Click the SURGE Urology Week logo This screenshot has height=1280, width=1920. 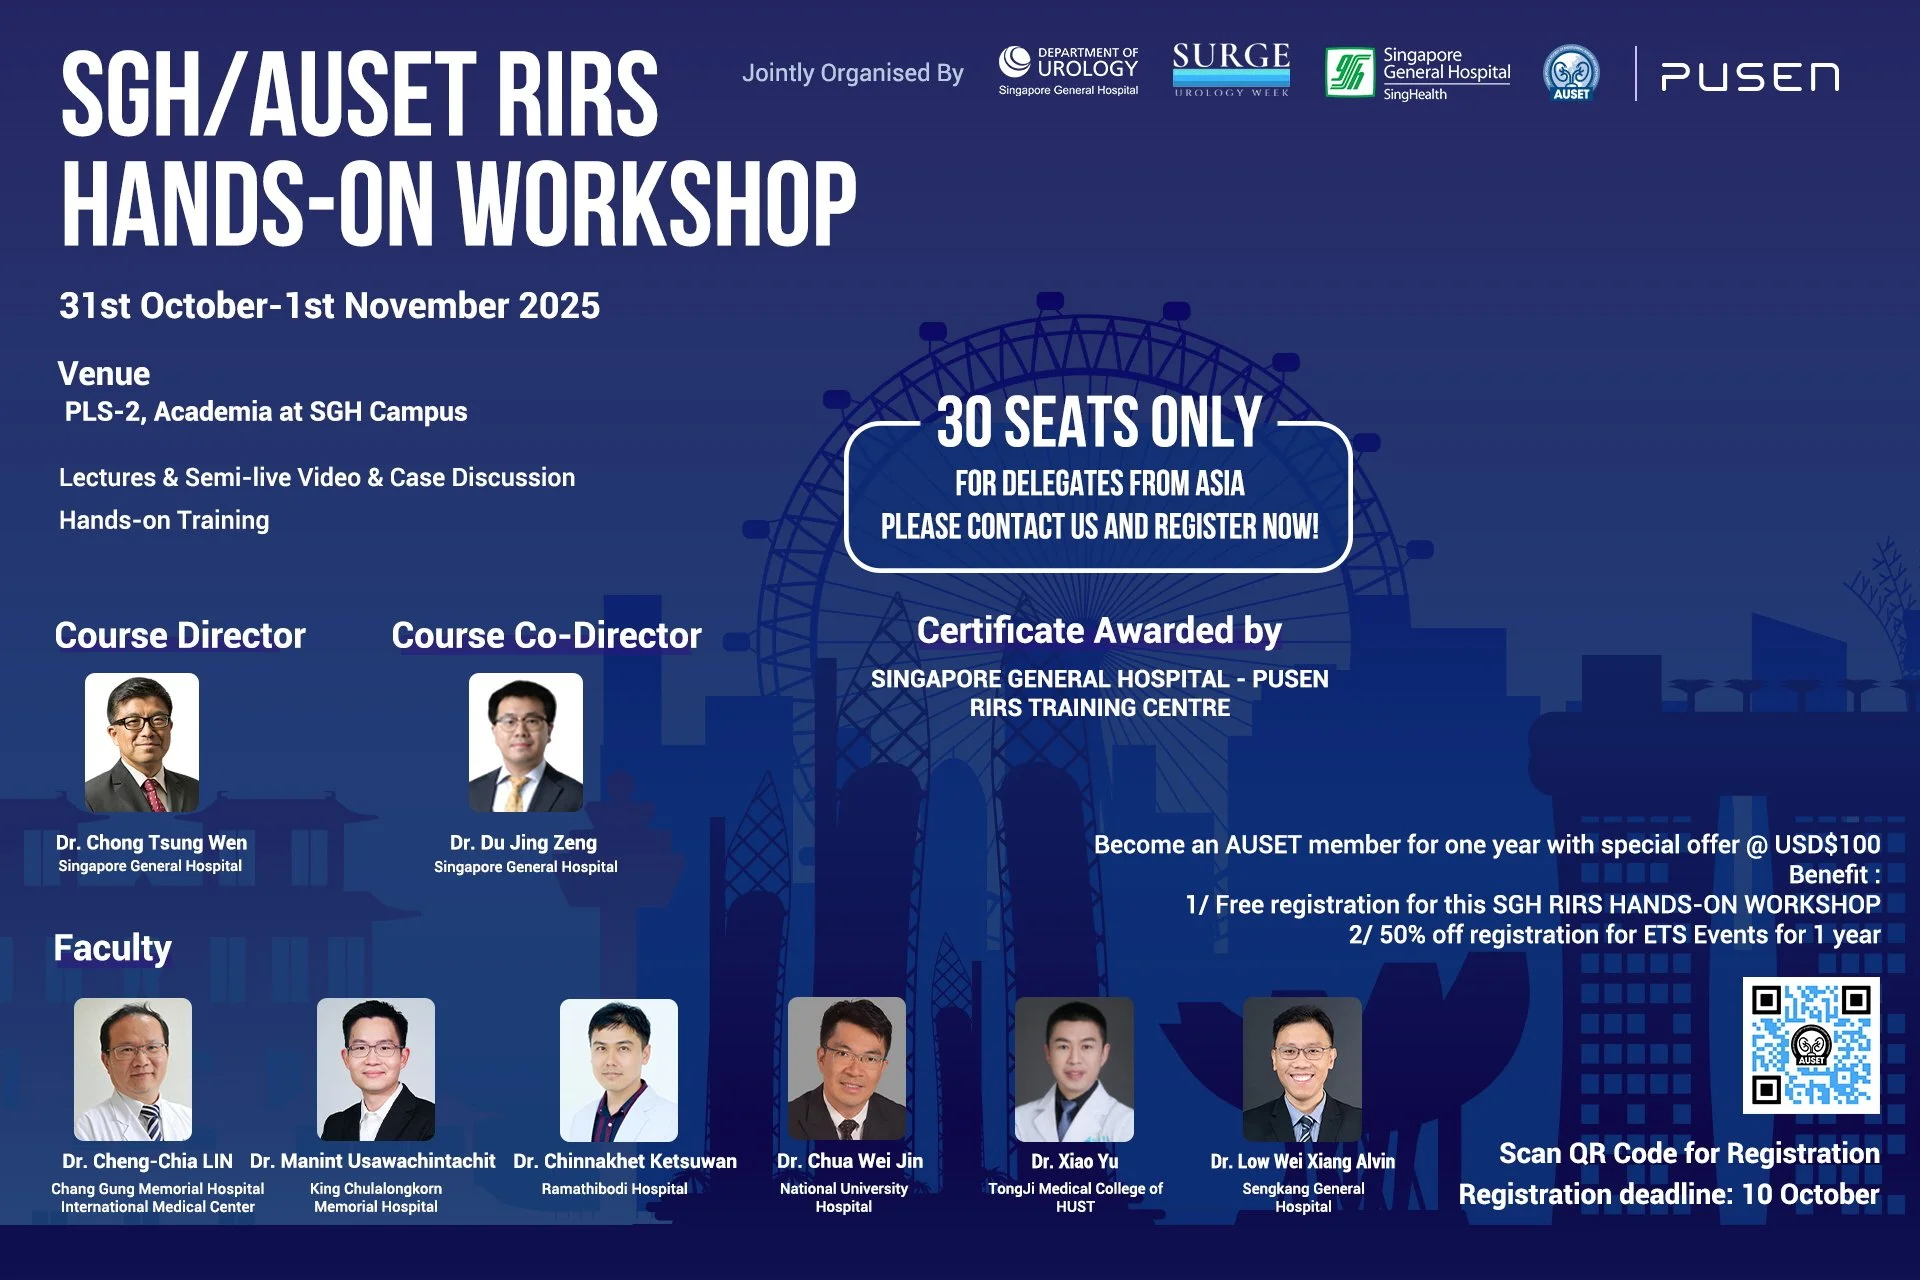(1231, 69)
